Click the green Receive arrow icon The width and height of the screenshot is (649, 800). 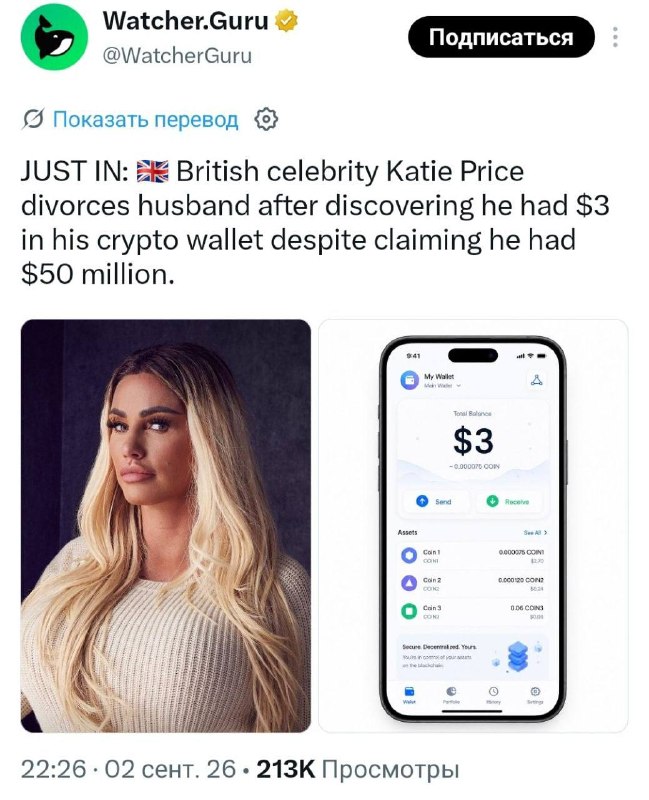pyautogui.click(x=492, y=501)
